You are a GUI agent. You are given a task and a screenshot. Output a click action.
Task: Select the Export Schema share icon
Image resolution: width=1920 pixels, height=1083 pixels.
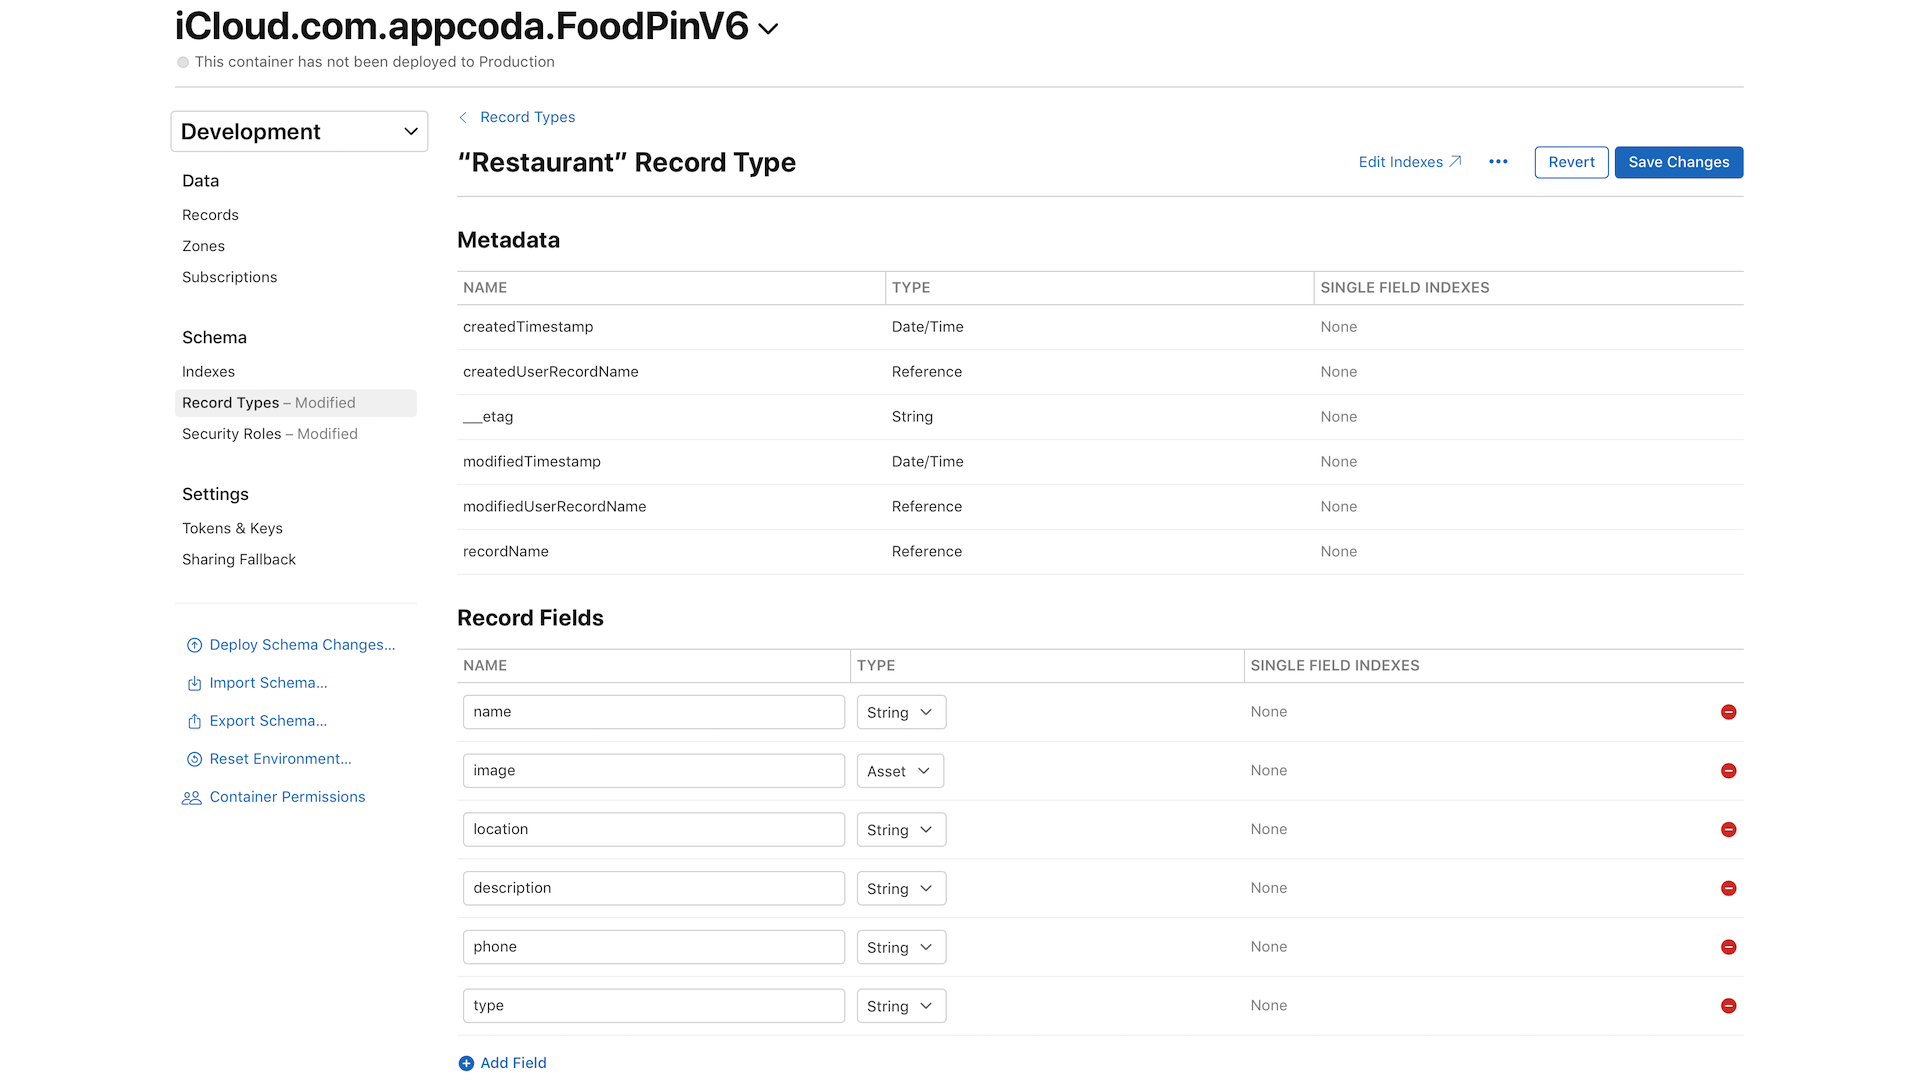(x=193, y=721)
